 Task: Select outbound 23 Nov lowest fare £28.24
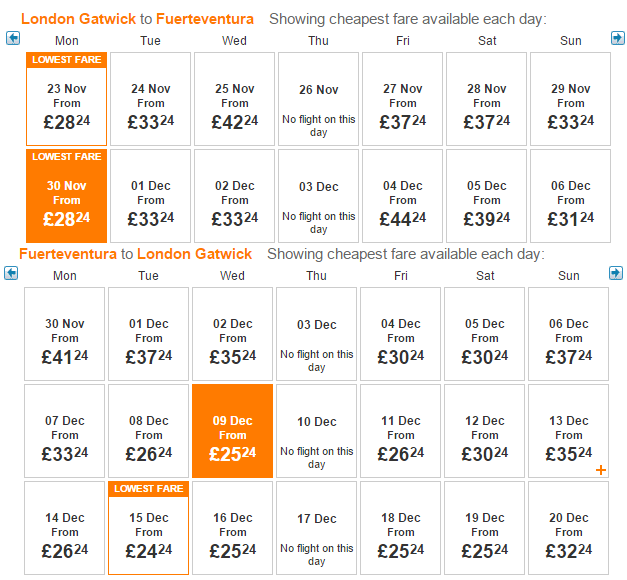(66, 99)
